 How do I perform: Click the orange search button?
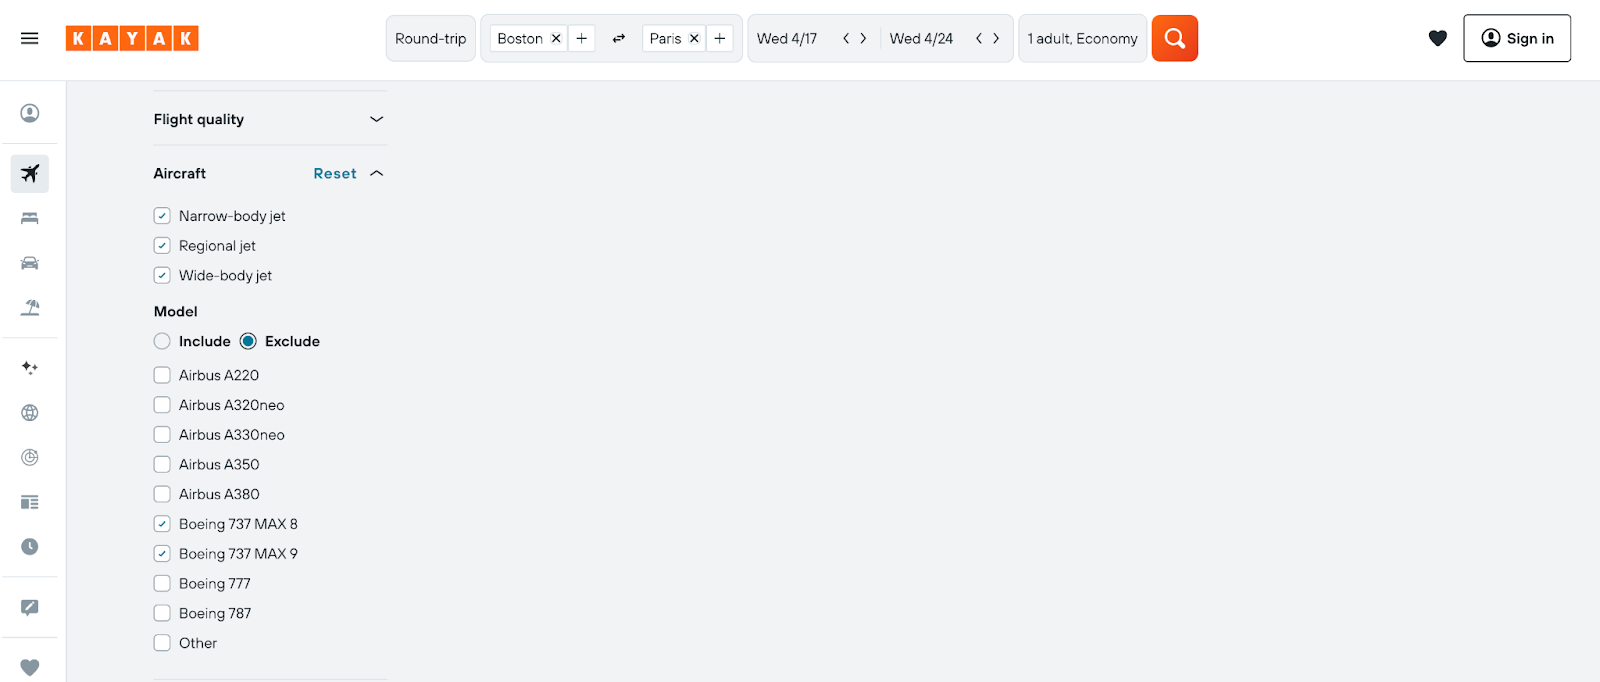tap(1175, 38)
